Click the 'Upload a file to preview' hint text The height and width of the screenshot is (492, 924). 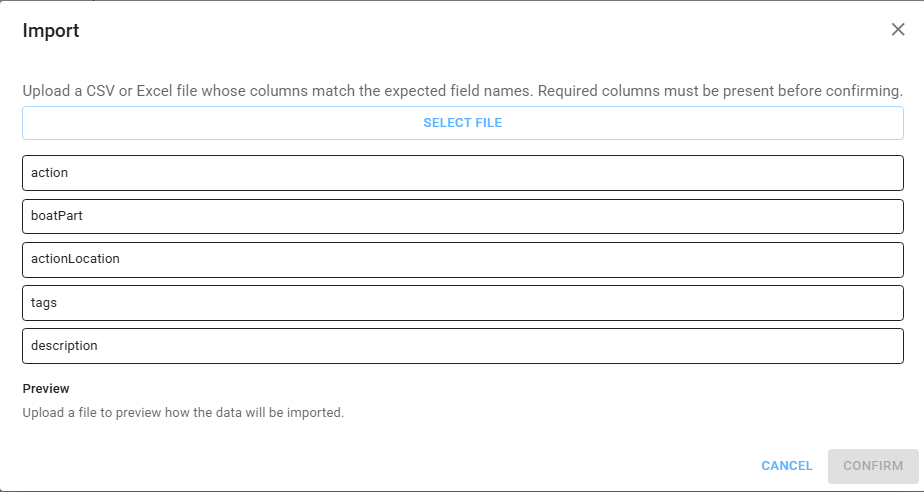(183, 412)
